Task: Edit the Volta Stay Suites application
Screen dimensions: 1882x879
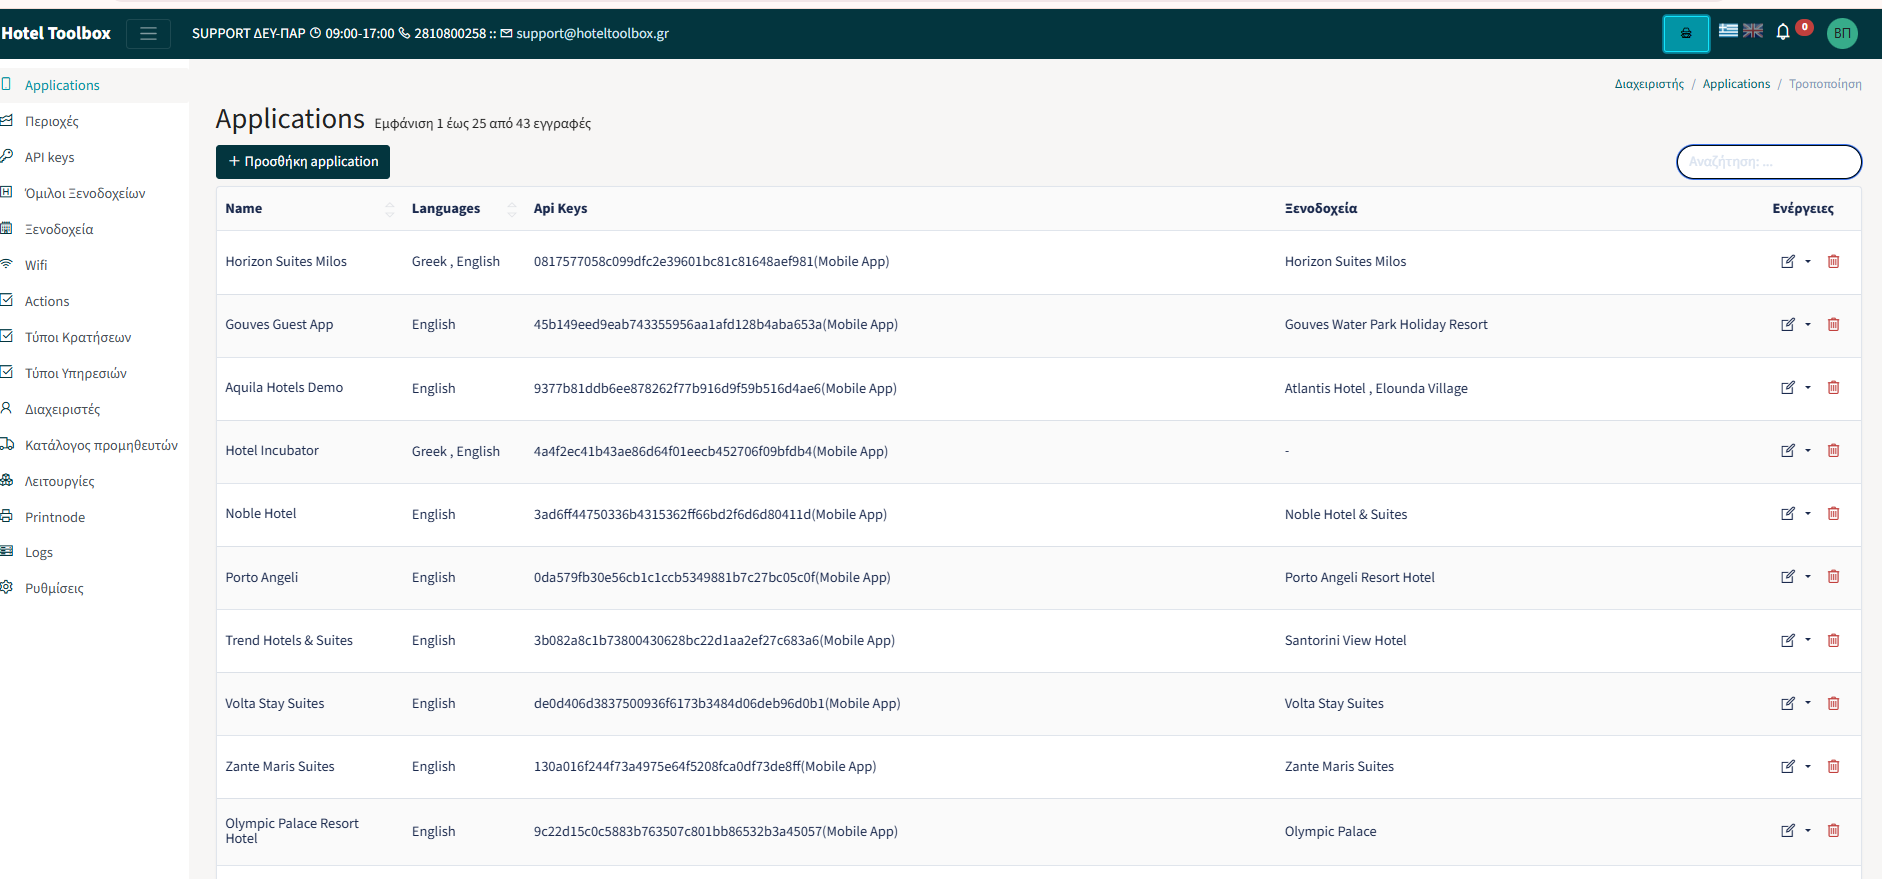Action: [x=1788, y=703]
